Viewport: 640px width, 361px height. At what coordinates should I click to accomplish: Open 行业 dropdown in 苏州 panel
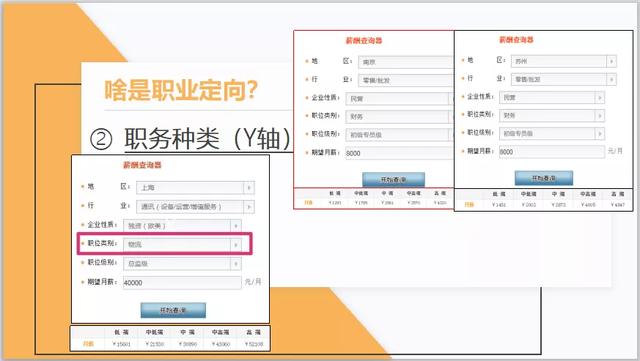click(563, 79)
